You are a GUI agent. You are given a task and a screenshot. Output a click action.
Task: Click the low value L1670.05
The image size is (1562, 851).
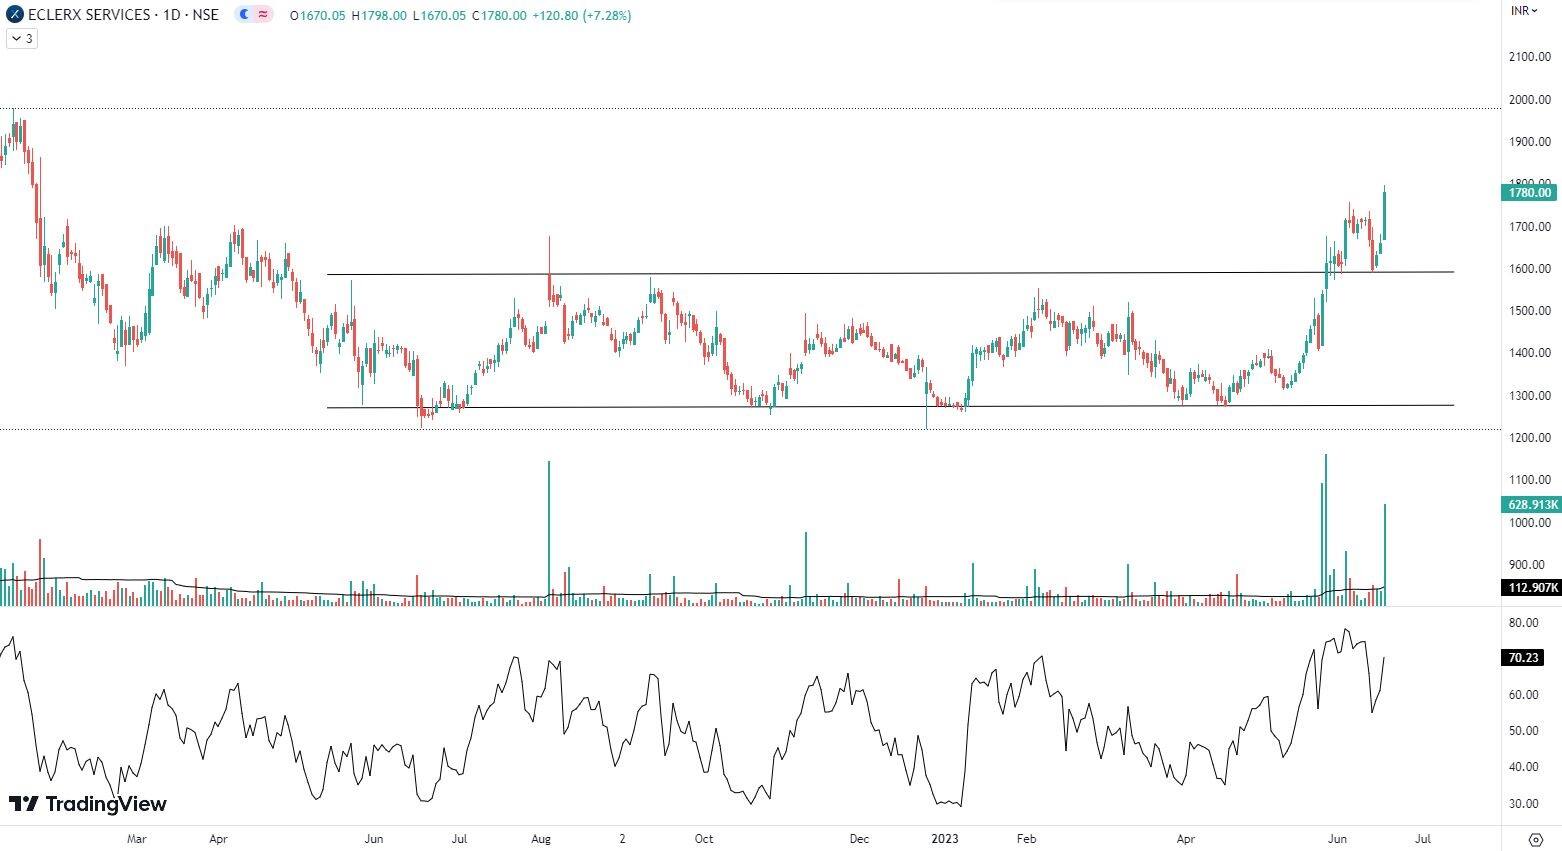(x=438, y=15)
